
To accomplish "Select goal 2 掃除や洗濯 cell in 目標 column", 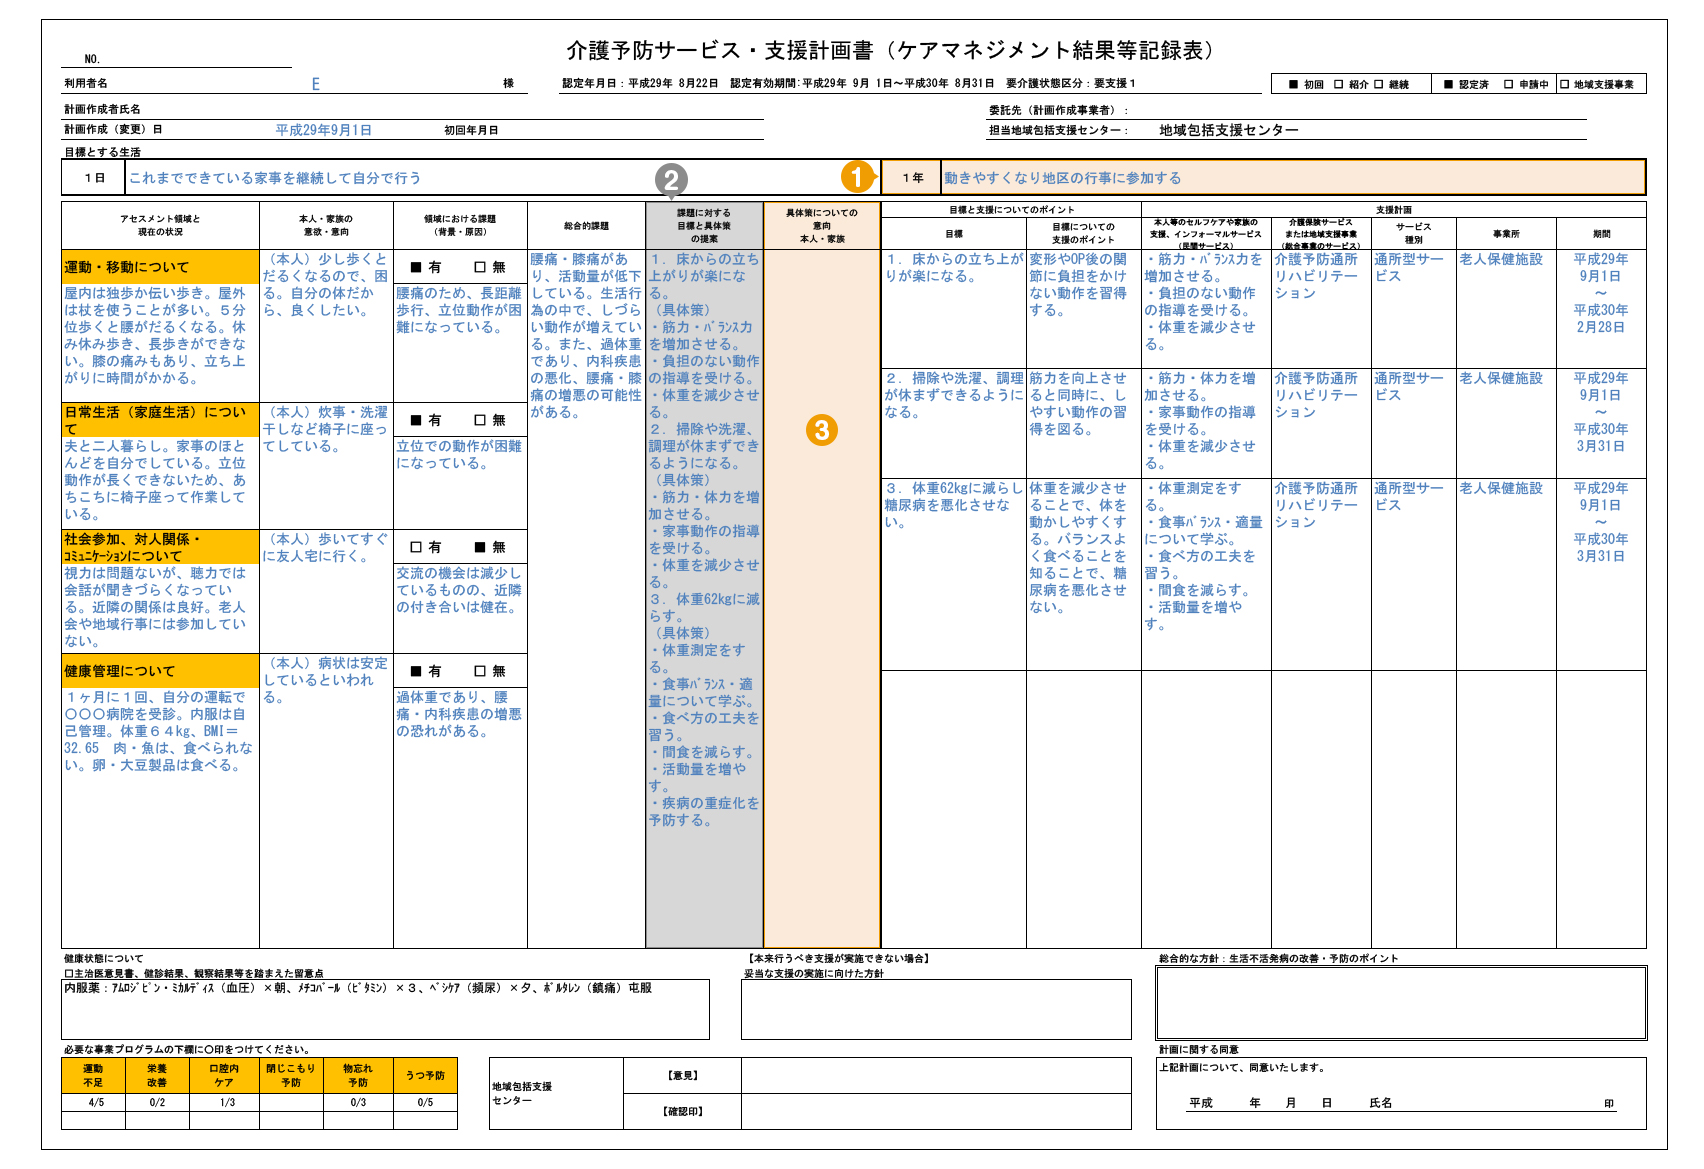I will point(954,423).
